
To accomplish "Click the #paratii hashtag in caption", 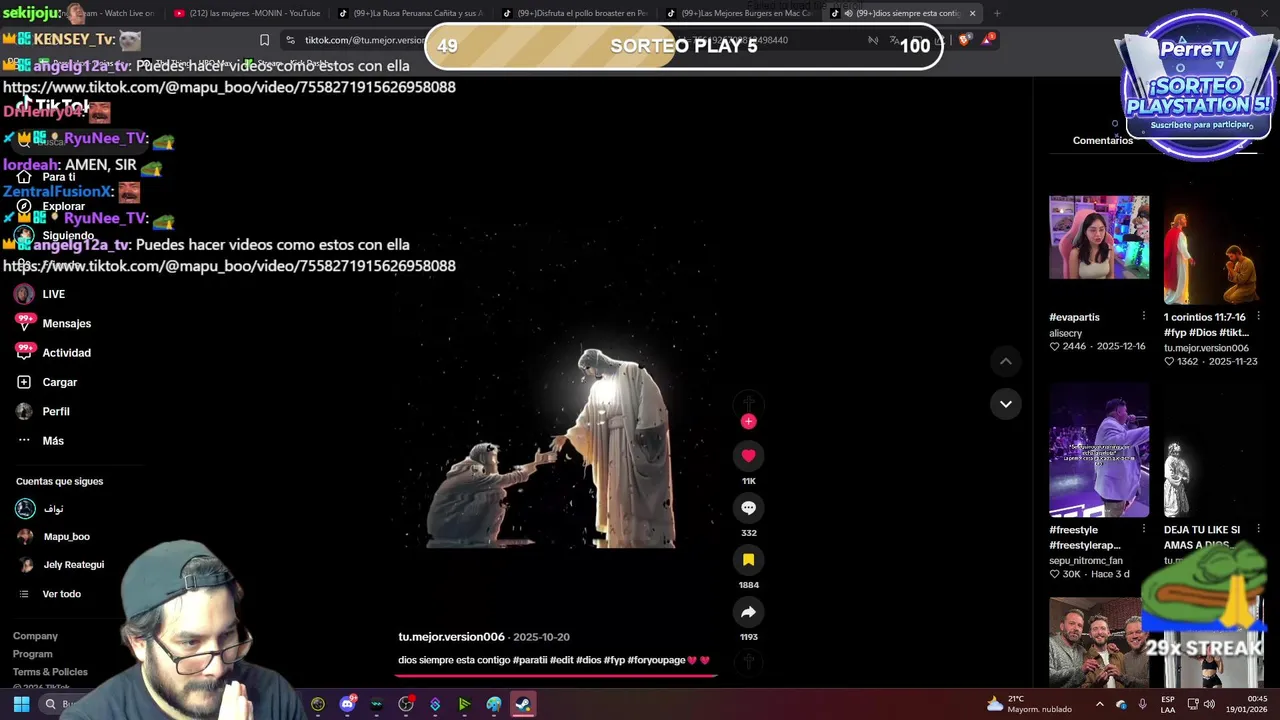I will pyautogui.click(x=529, y=660).
